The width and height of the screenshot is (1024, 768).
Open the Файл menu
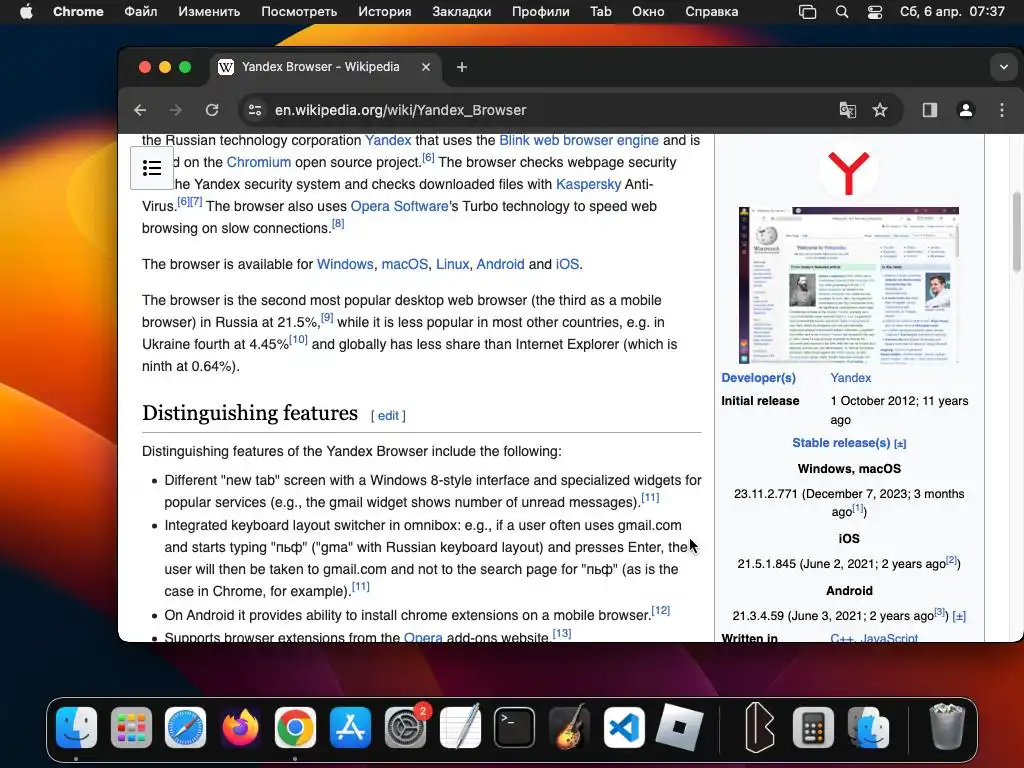point(140,12)
